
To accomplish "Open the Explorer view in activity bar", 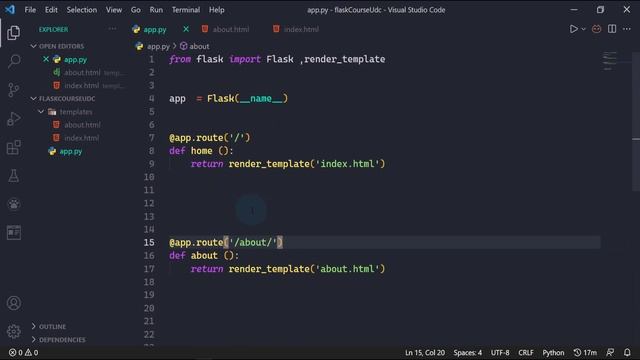I will coord(13,33).
